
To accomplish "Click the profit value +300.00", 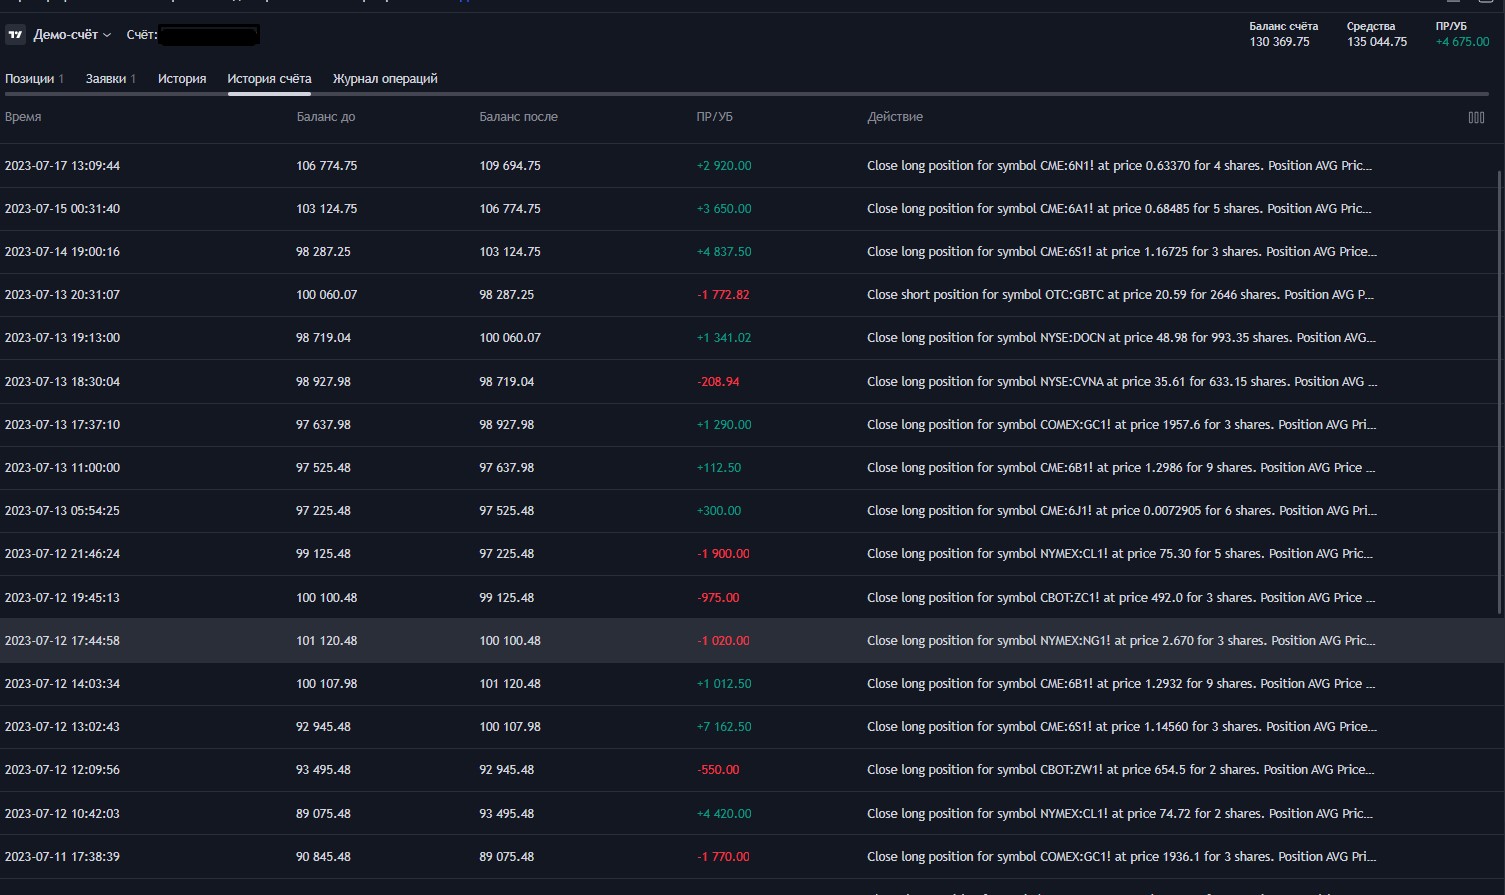I will pyautogui.click(x=718, y=511).
